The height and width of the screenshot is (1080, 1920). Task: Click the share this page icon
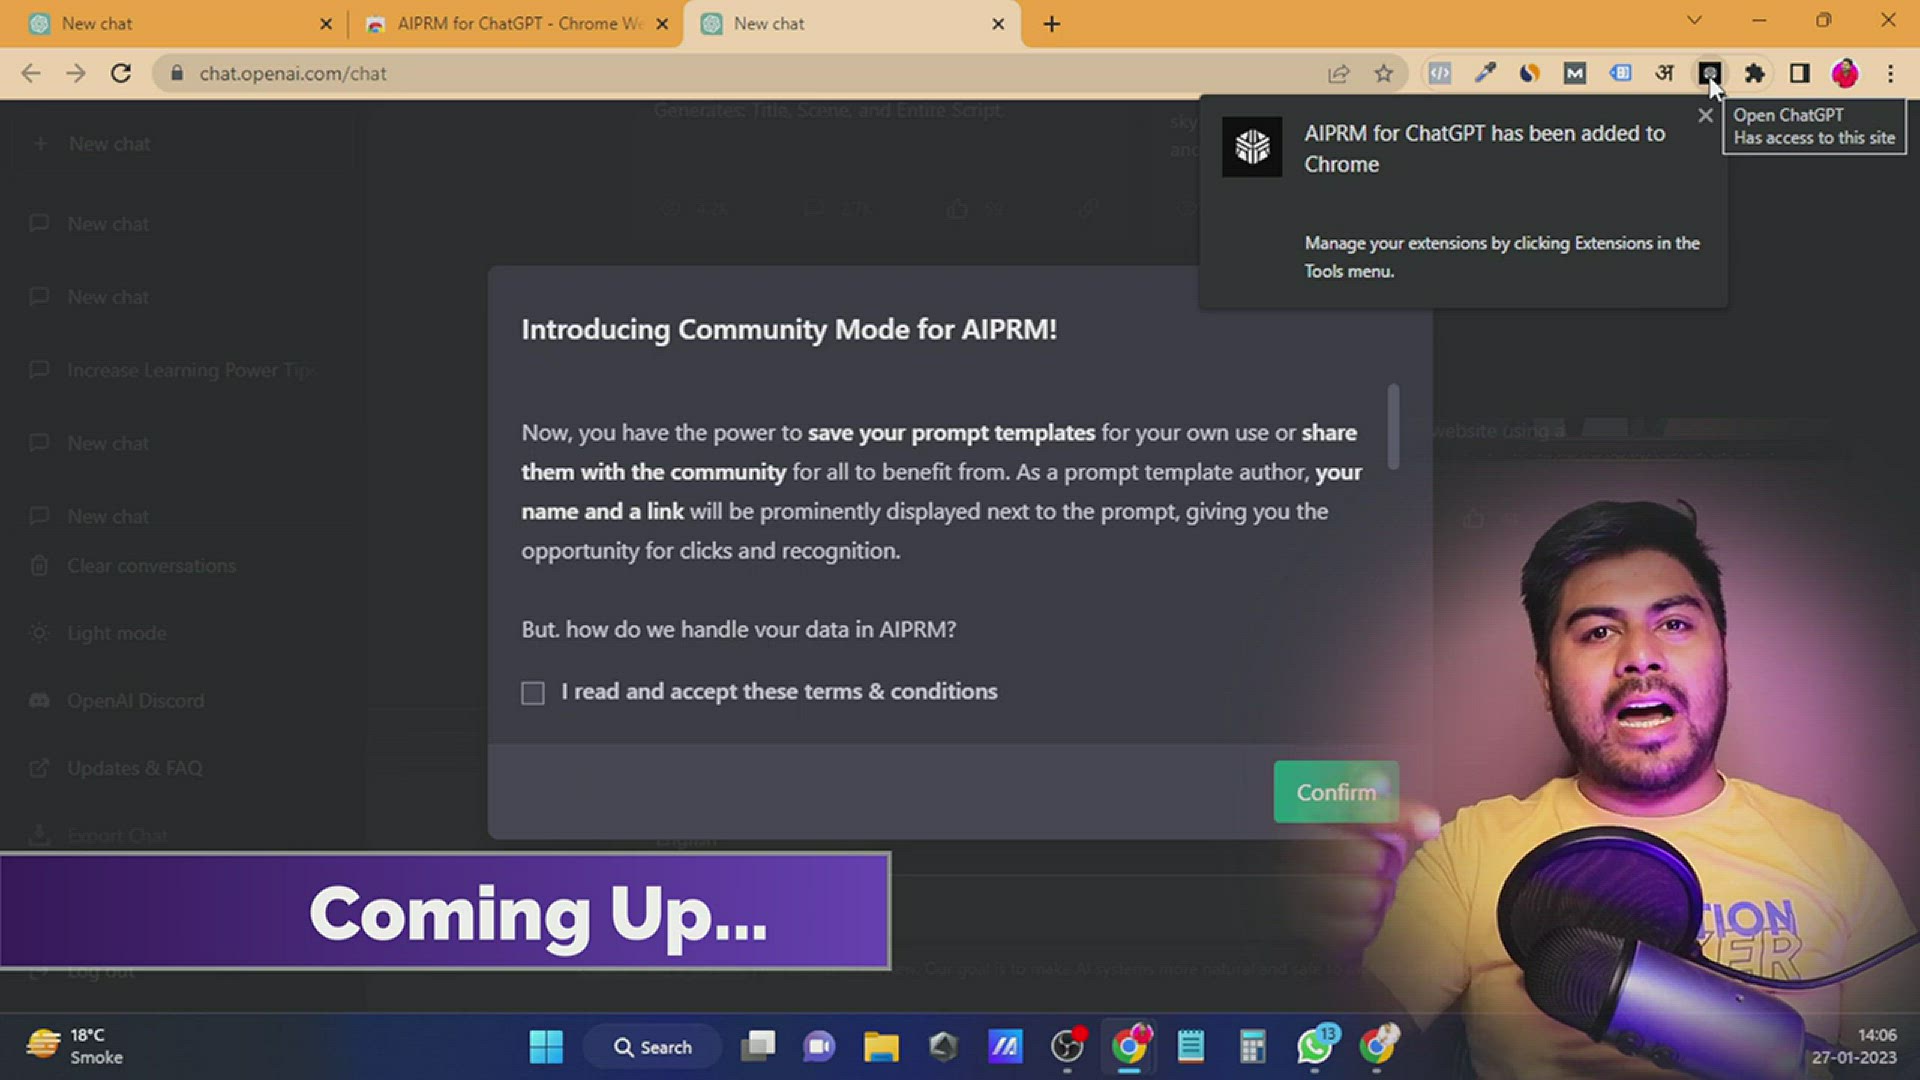tap(1338, 73)
